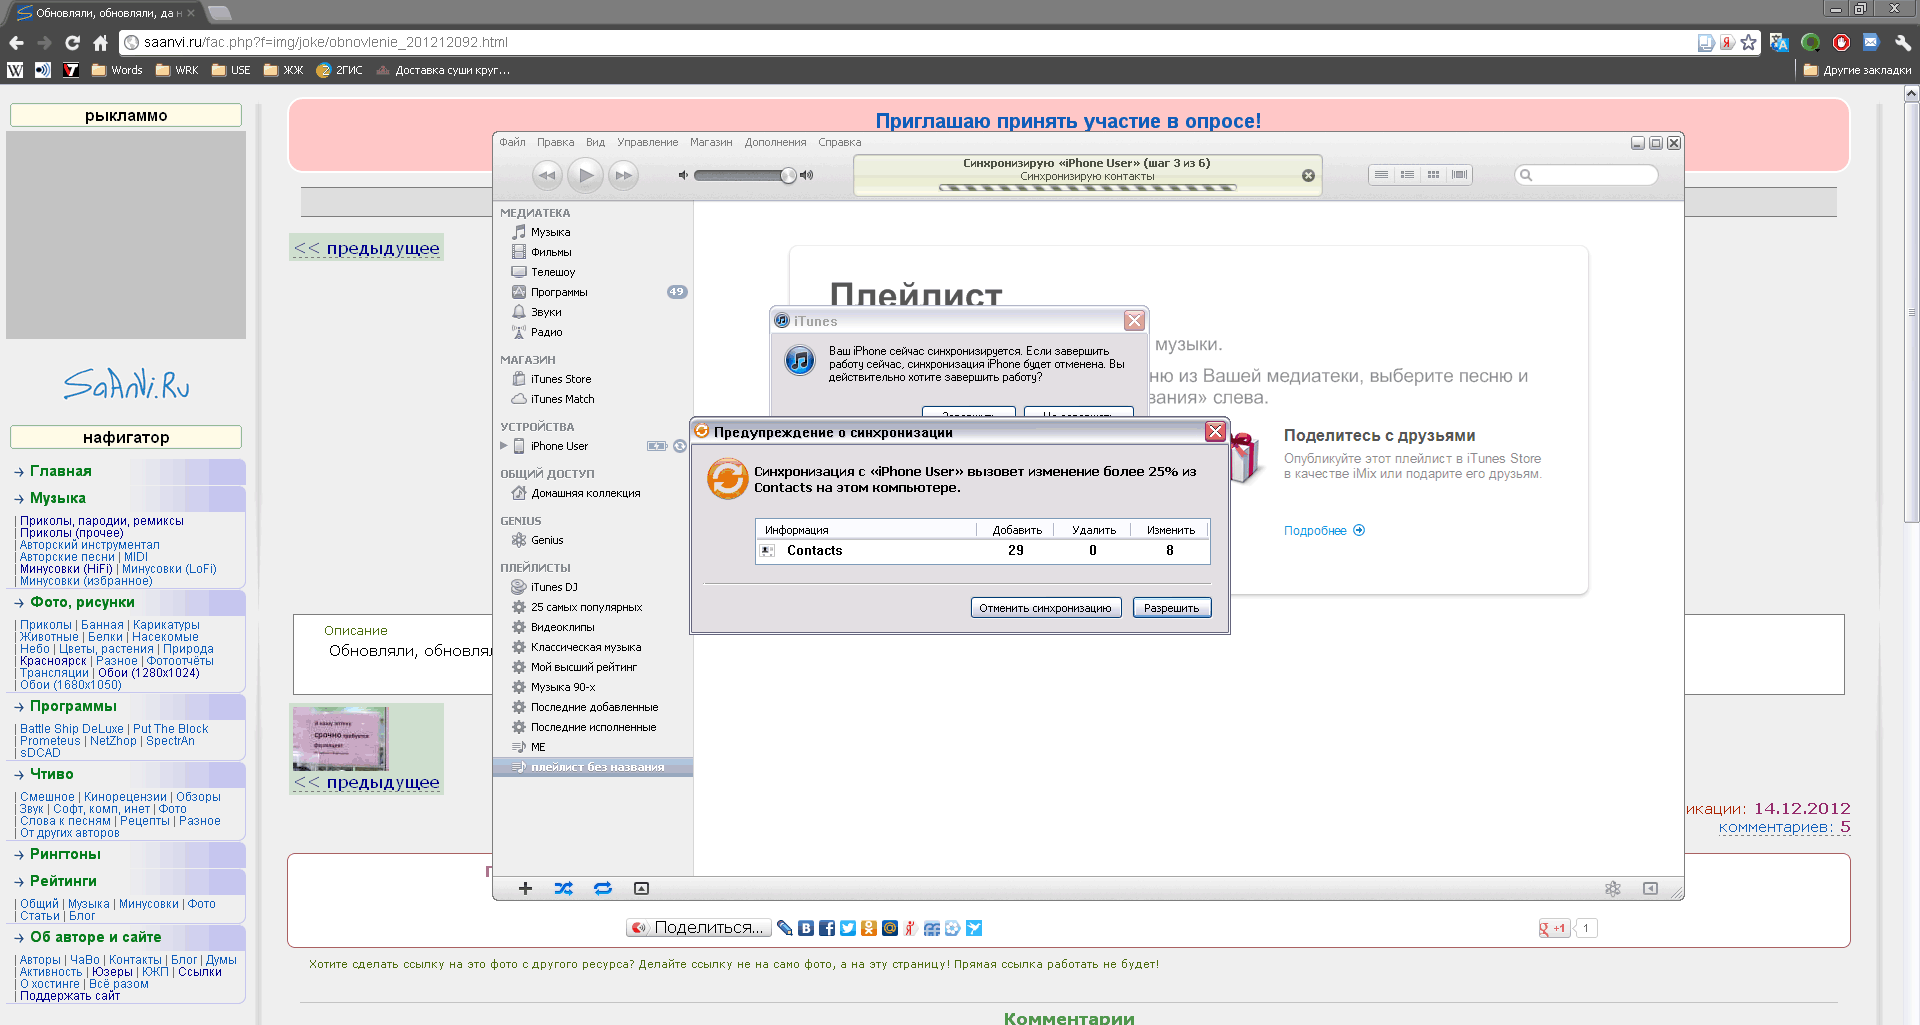1920x1025 pixels.
Task: Share via the Odnoklassniki icon
Action: coord(869,928)
